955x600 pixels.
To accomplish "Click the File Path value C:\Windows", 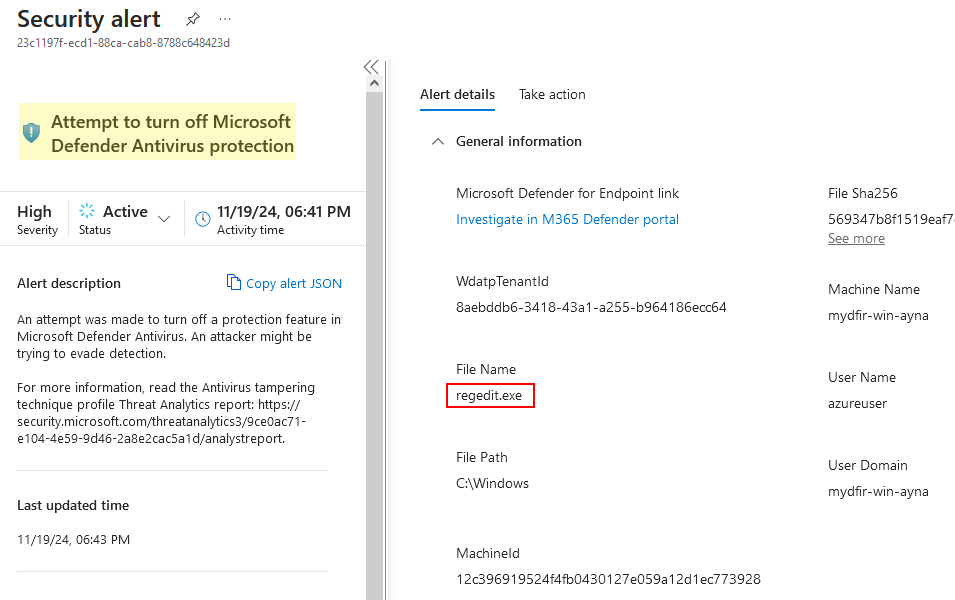I will (493, 483).
